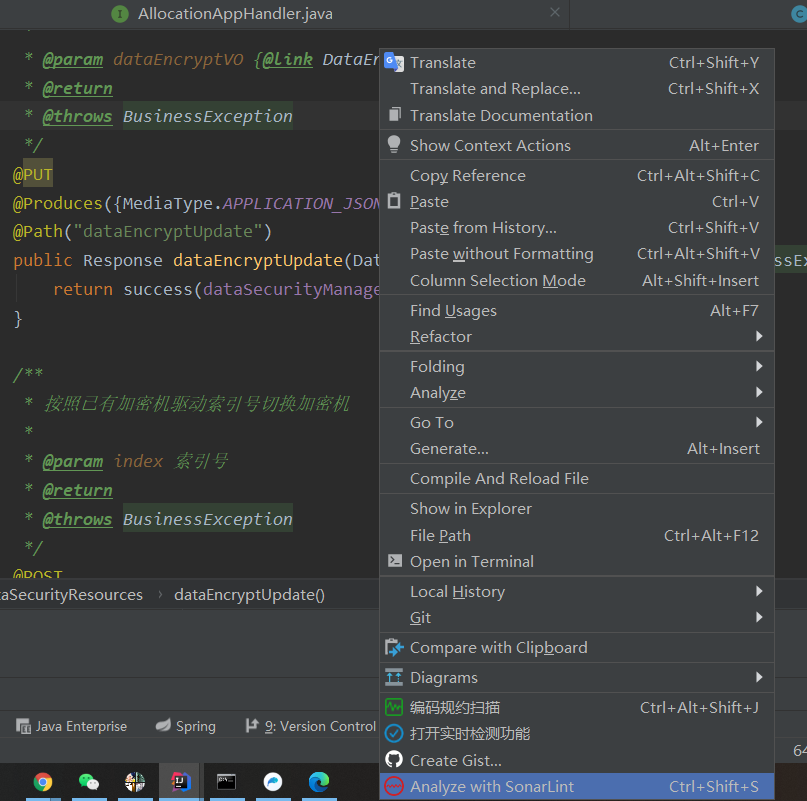The height and width of the screenshot is (801, 807).
Task: Expand the Folding submenu
Action: [x=437, y=367]
